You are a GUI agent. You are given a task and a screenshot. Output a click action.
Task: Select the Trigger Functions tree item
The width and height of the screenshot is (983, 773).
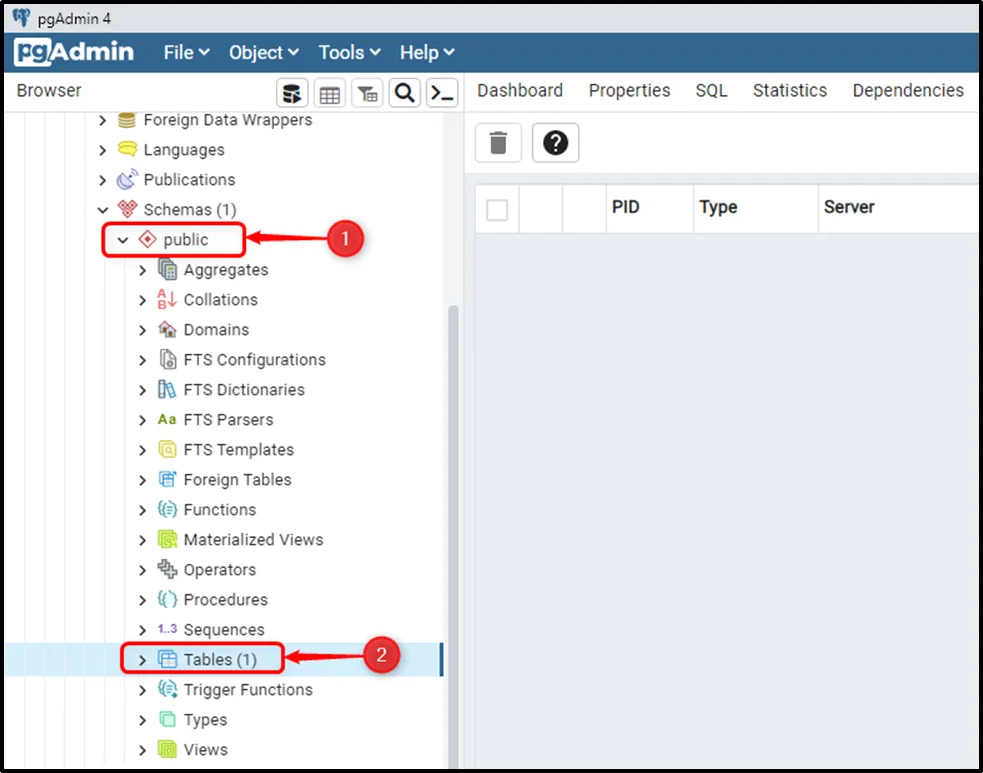click(247, 690)
